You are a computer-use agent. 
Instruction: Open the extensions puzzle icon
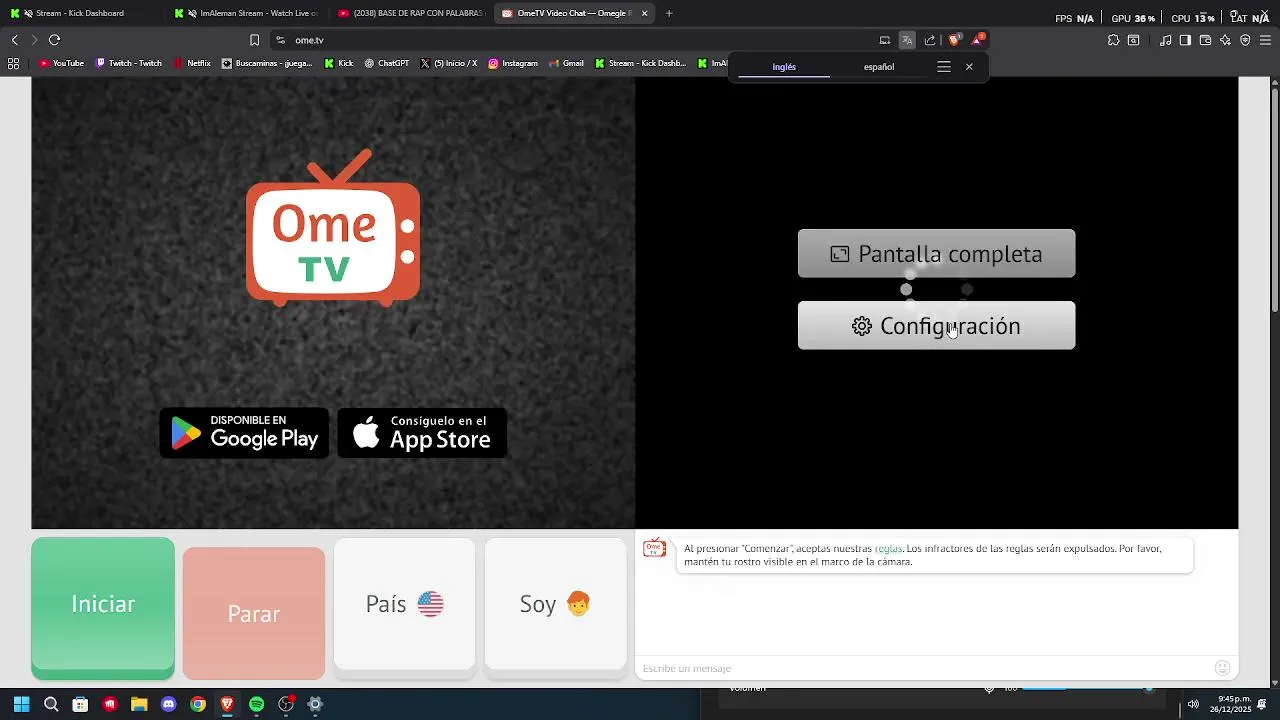tap(1113, 40)
